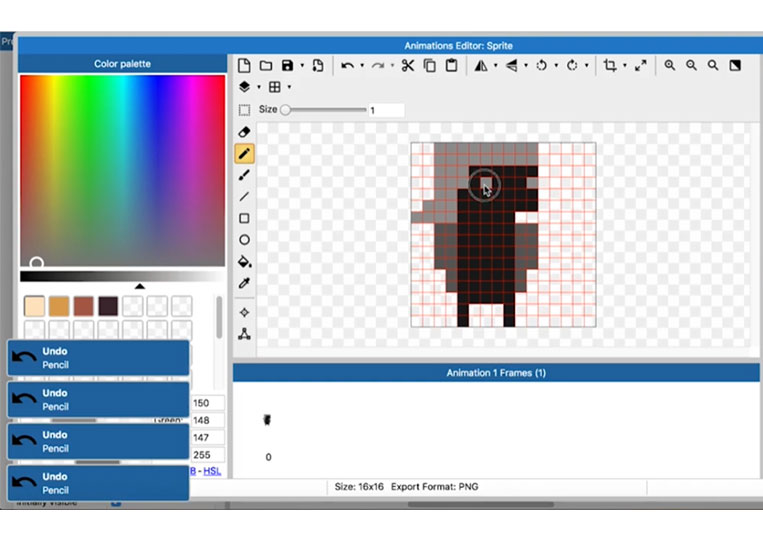Click the Size slider handle
This screenshot has width=763, height=541.
[x=286, y=110]
